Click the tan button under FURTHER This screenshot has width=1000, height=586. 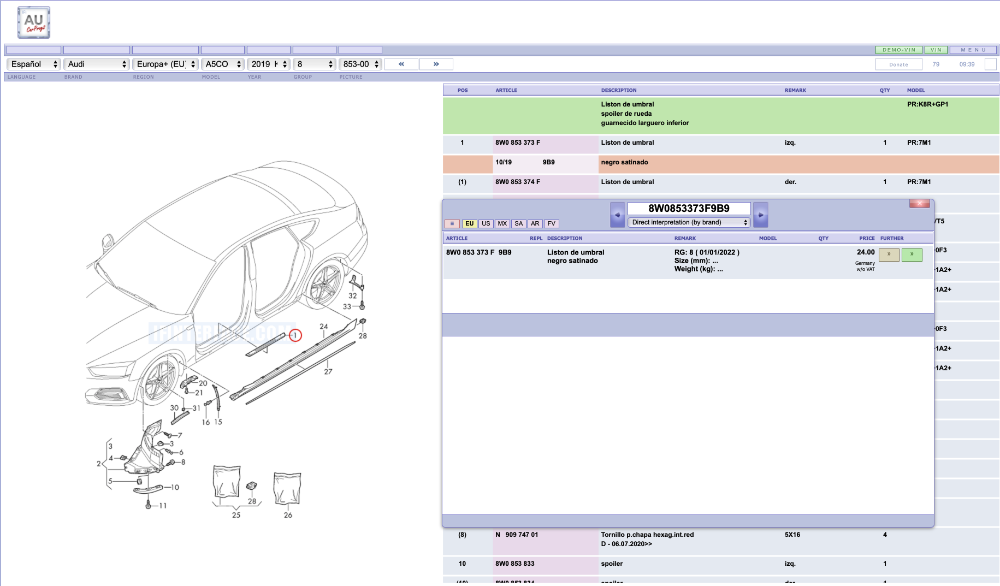tap(889, 254)
